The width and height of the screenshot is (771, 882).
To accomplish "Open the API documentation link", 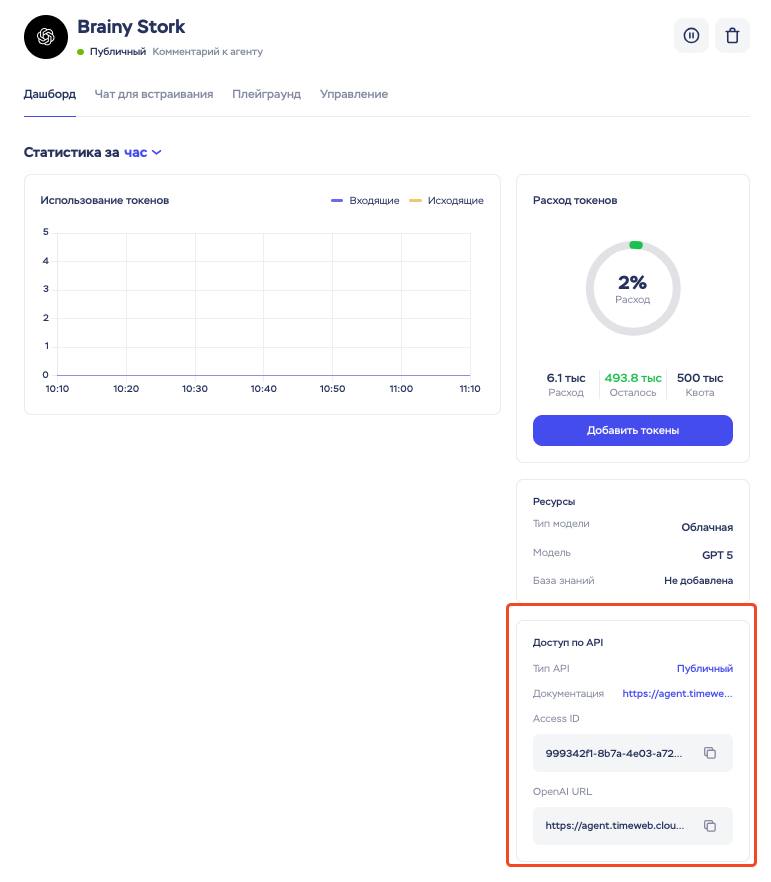I will point(677,693).
